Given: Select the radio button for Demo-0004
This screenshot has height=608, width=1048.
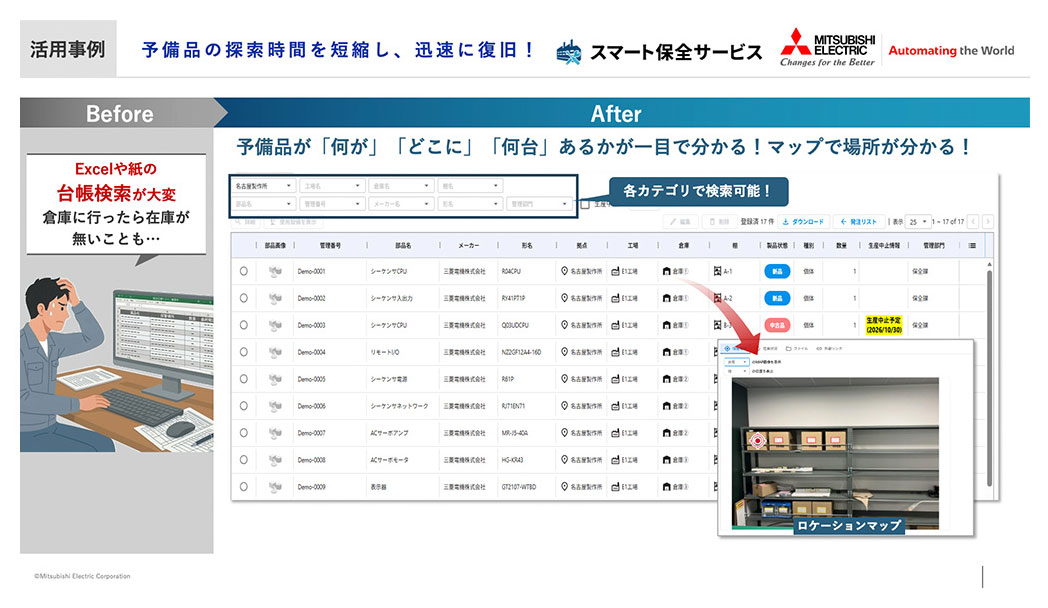Looking at the screenshot, I should point(243,351).
